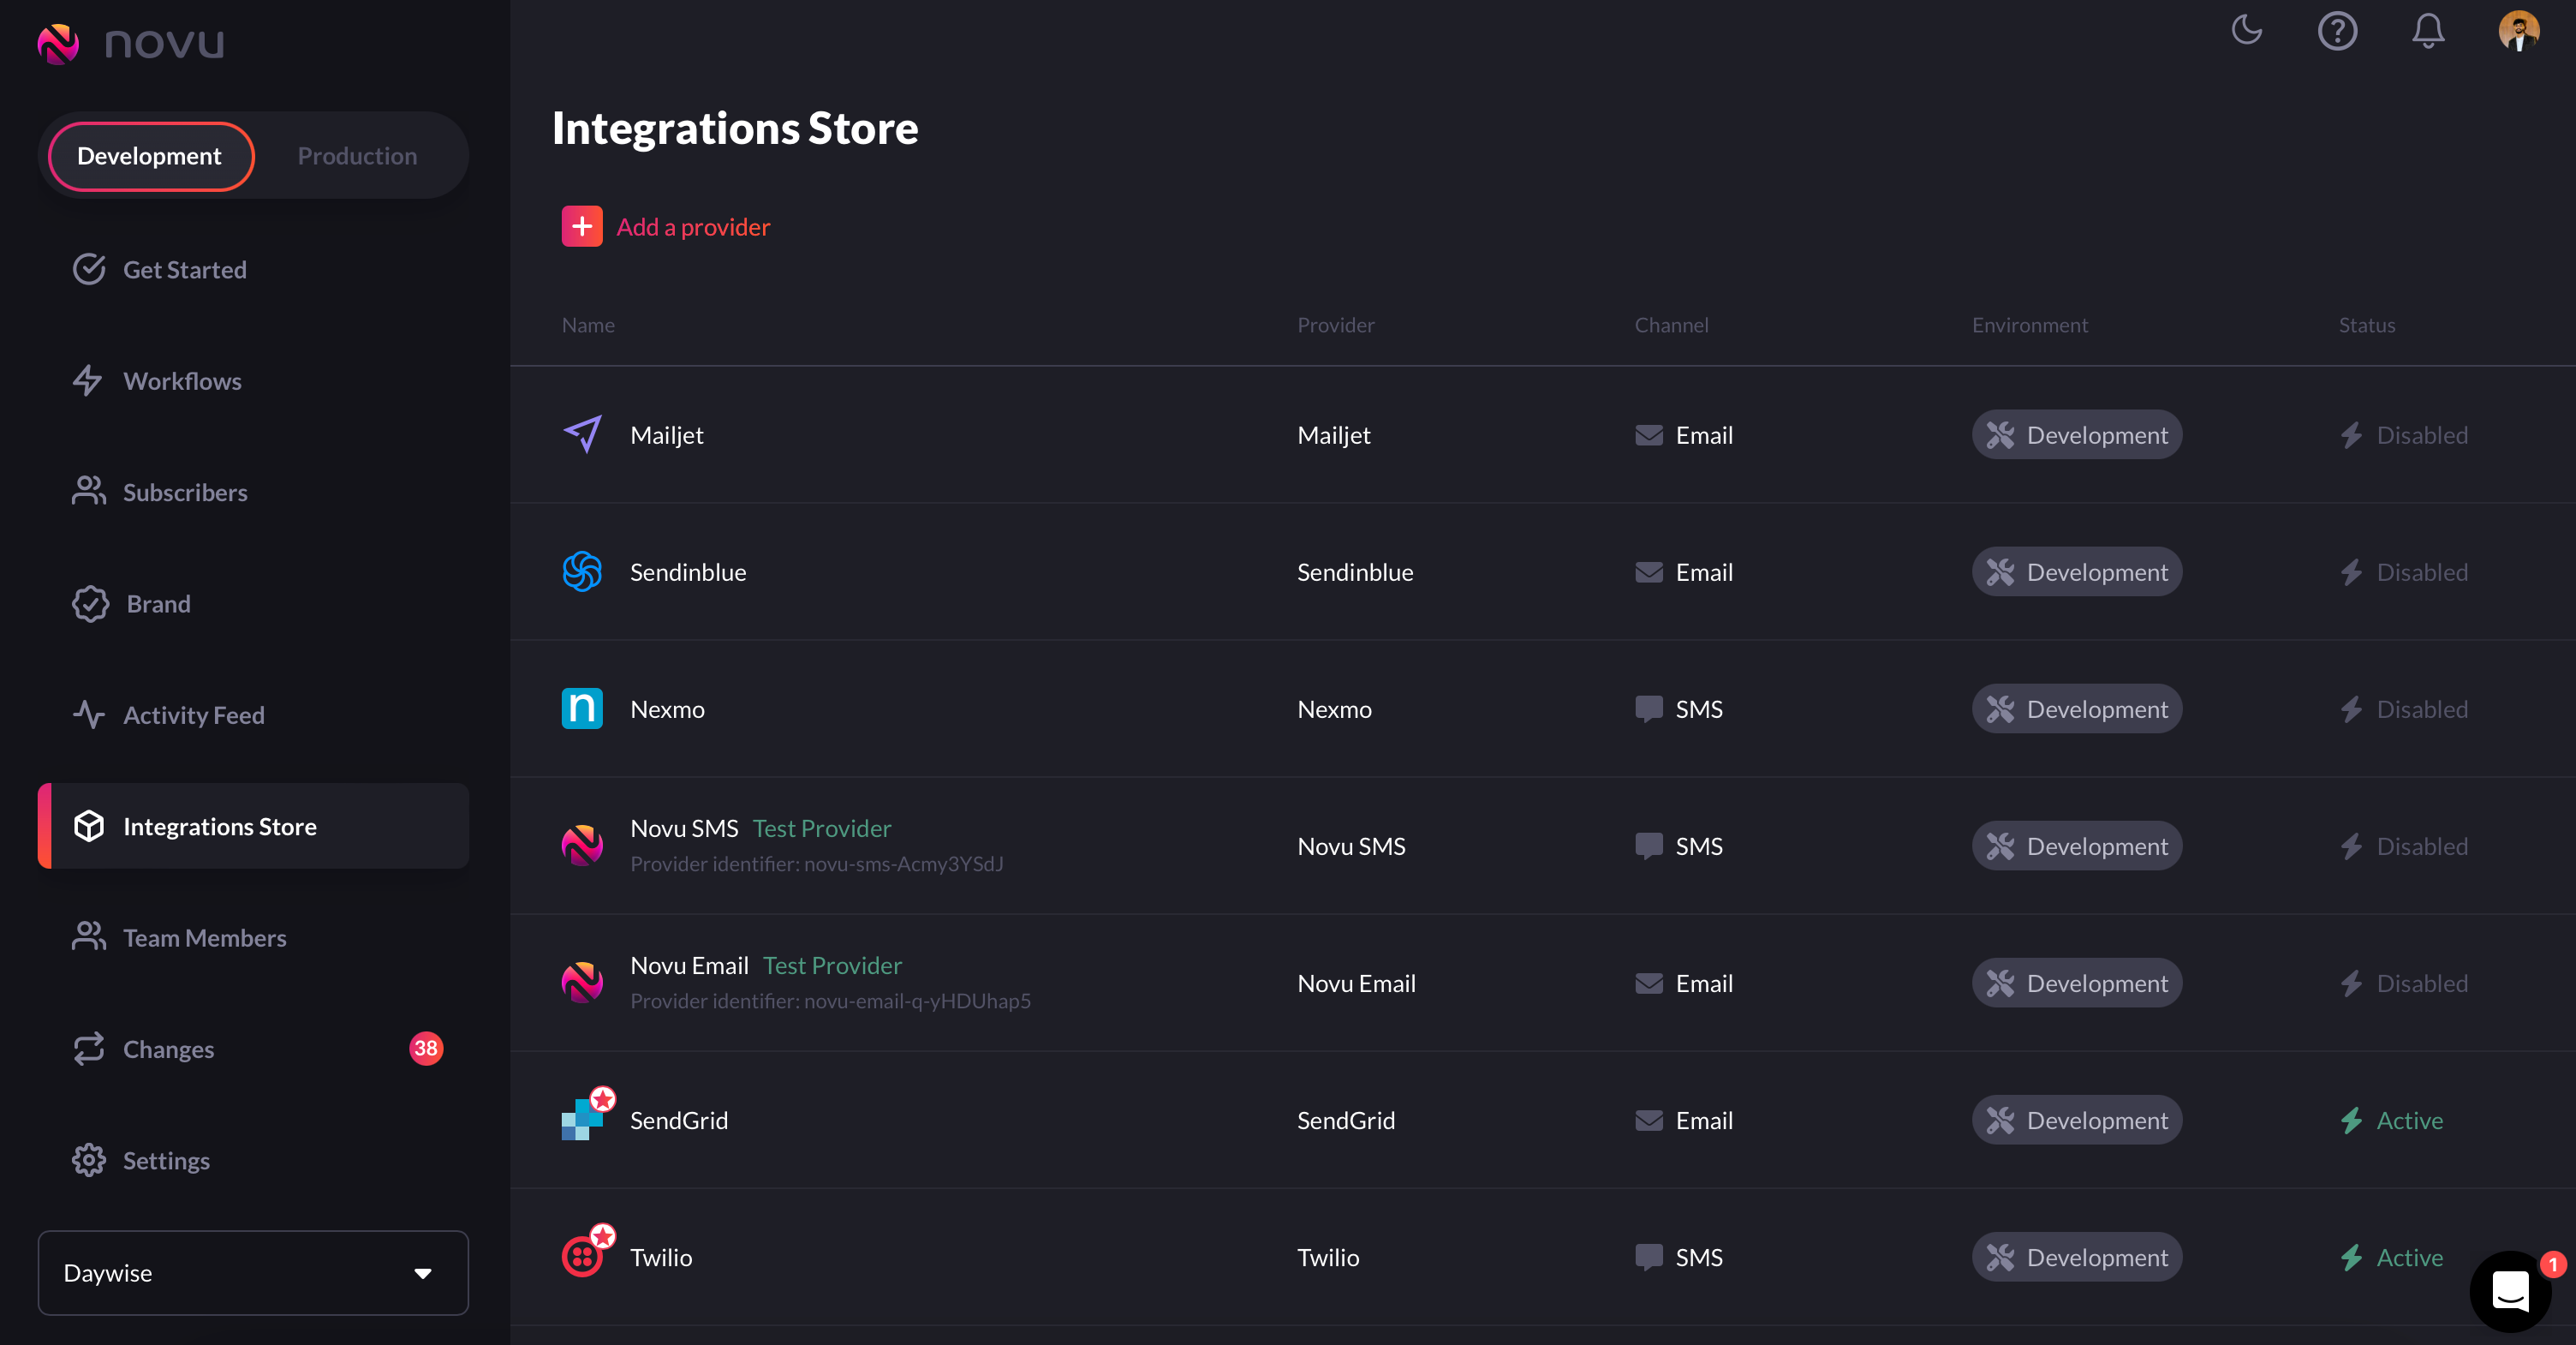Open help via the question mark icon
2576x1345 pixels.
(x=2337, y=31)
